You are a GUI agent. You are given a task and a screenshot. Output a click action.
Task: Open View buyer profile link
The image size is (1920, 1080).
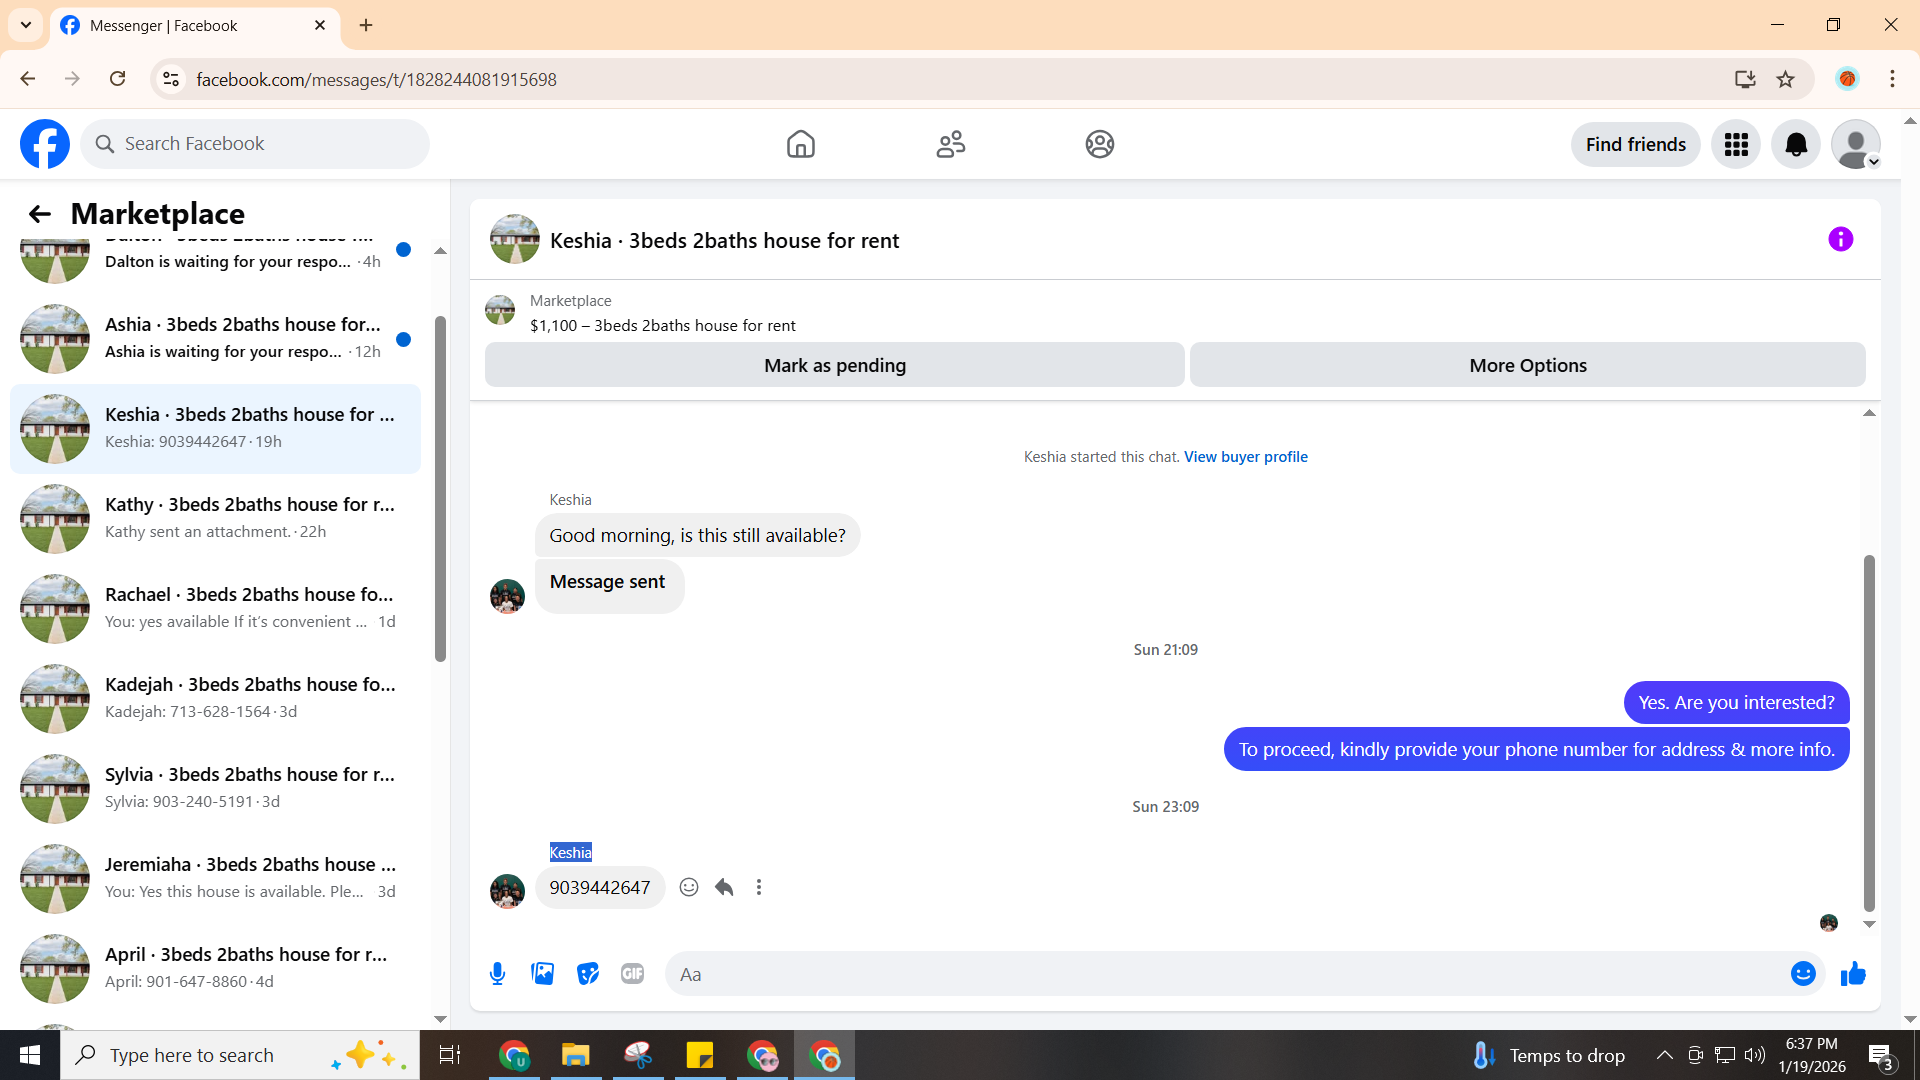coord(1245,457)
